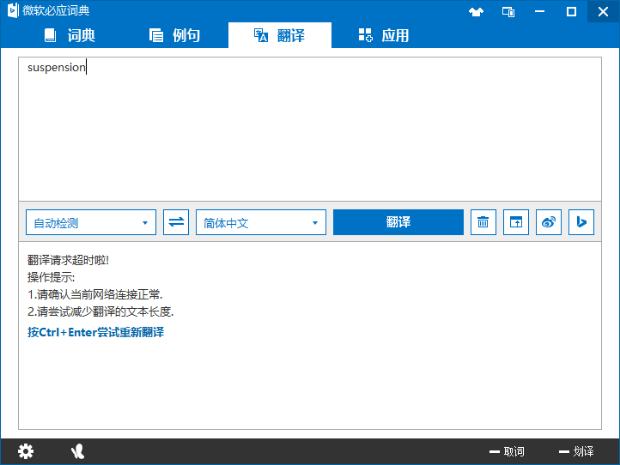Clear text with the trash icon
The height and width of the screenshot is (465, 620).
tap(483, 222)
